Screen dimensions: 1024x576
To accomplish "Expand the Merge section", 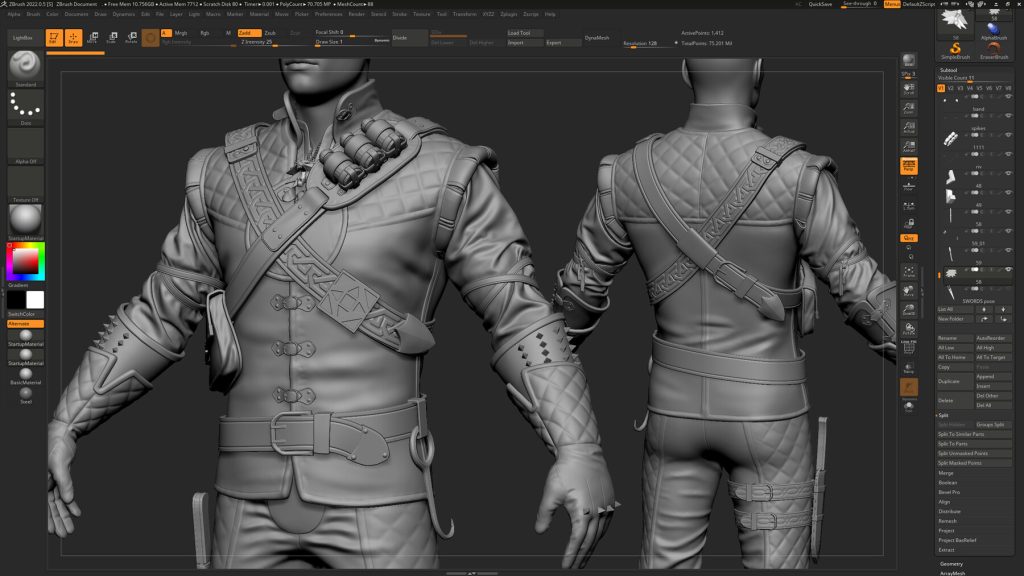I will click(946, 473).
